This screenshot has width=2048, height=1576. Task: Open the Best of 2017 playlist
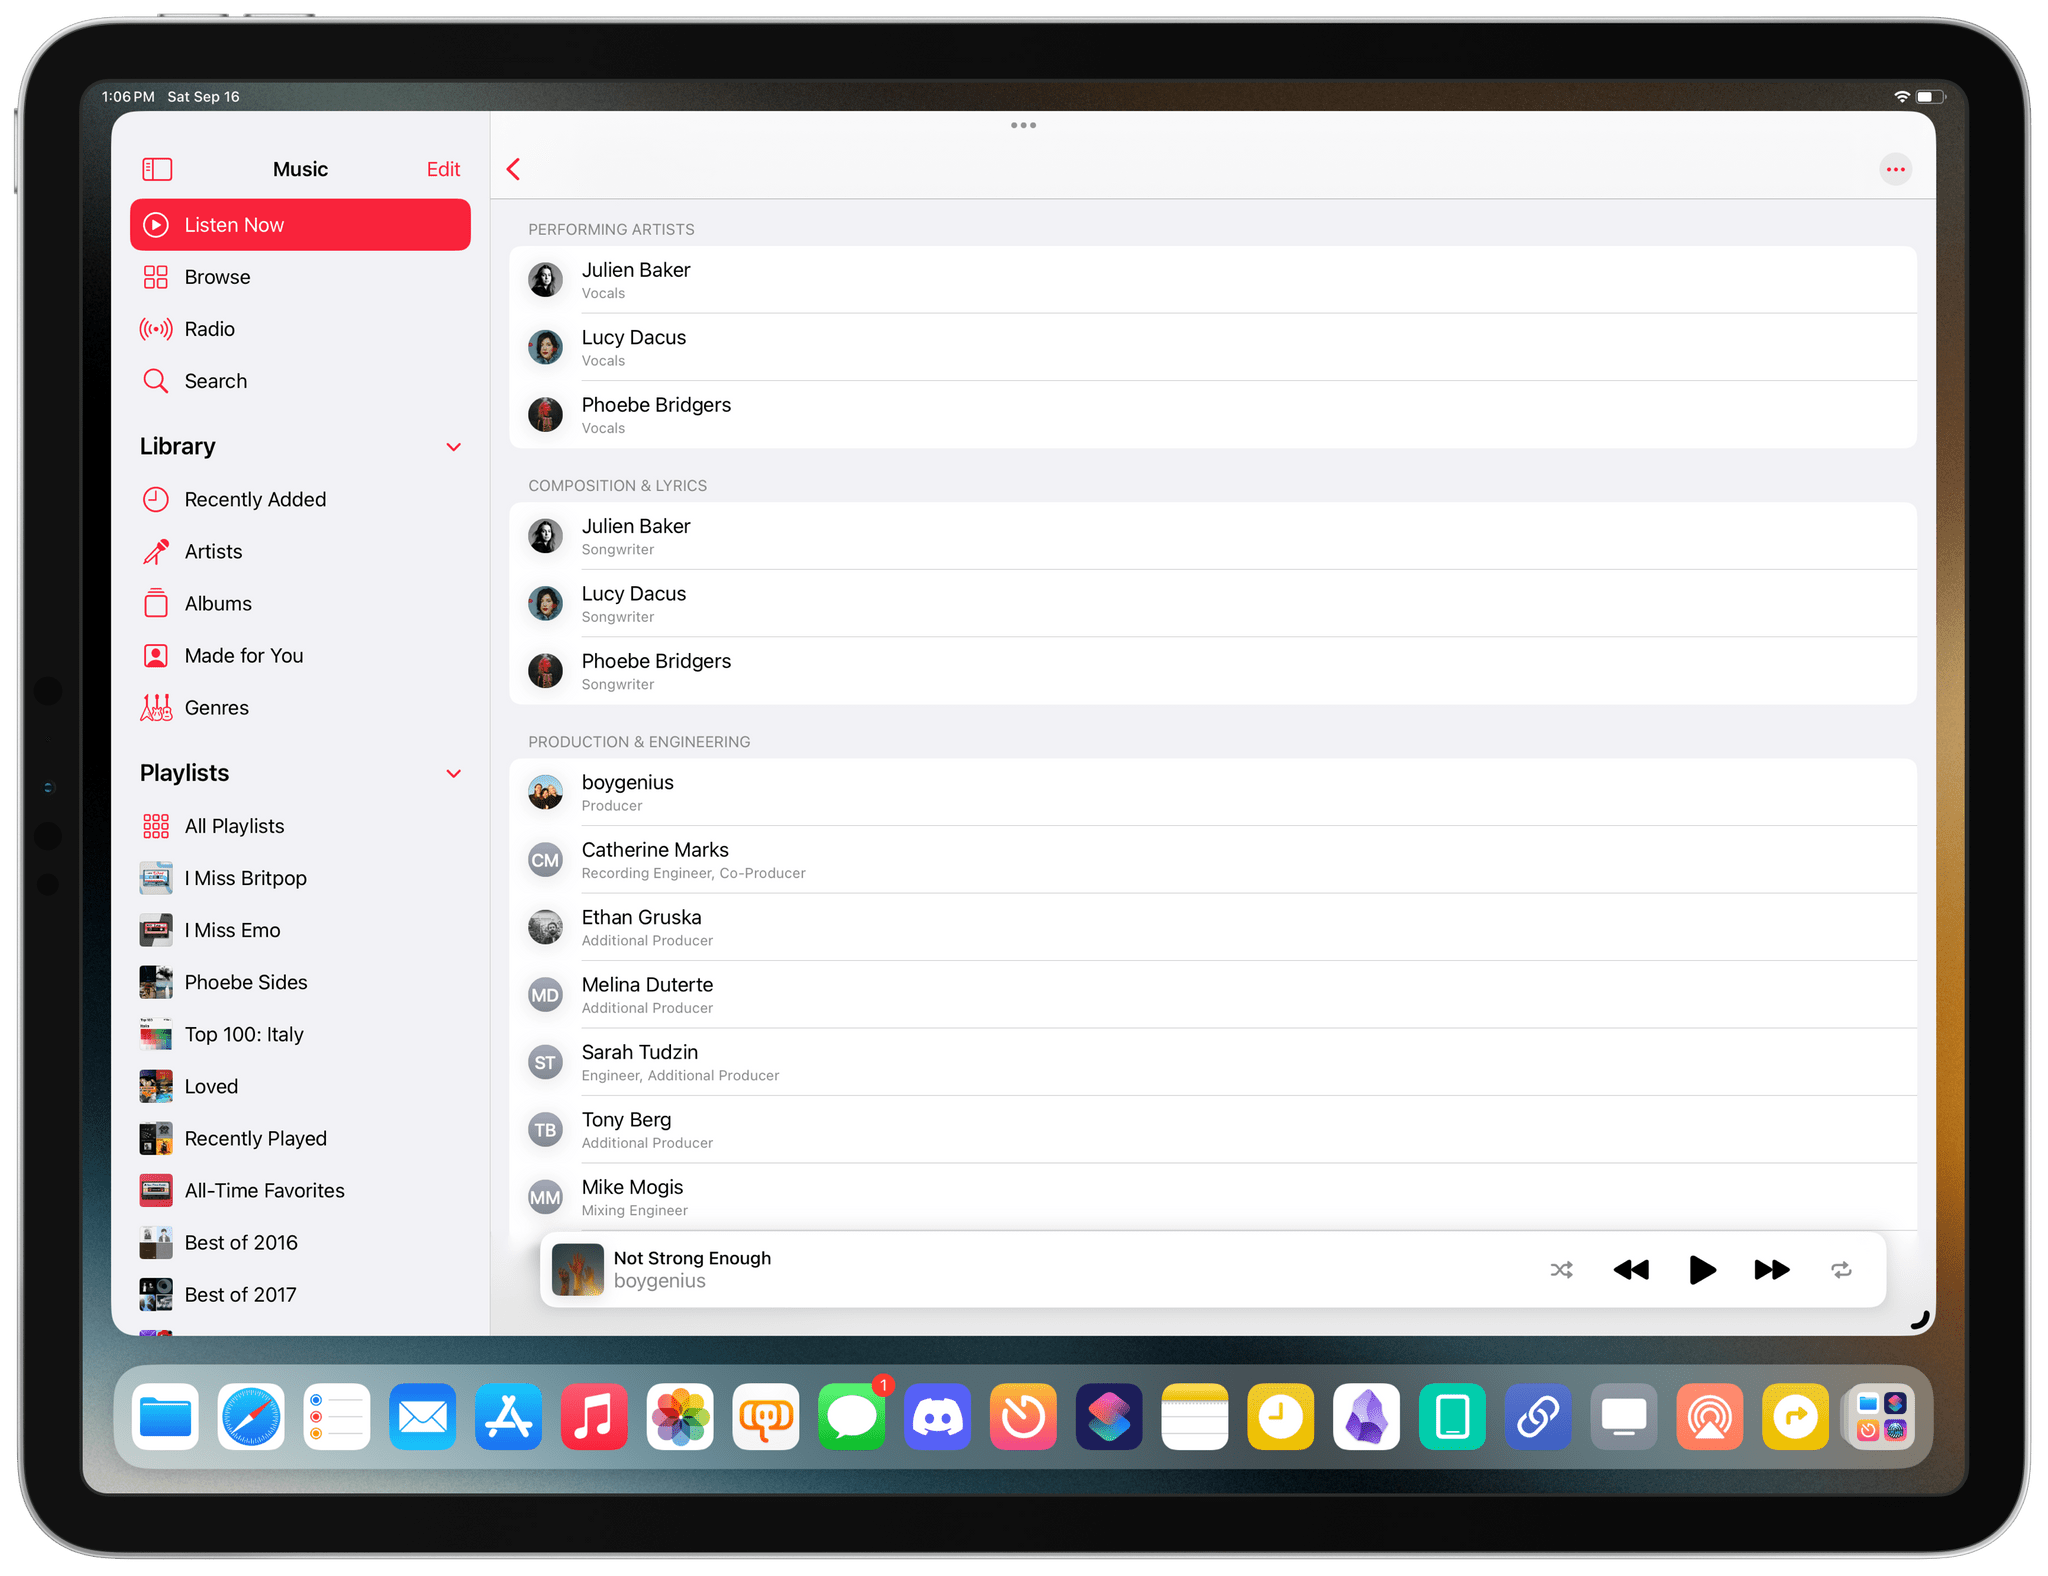[300, 1294]
